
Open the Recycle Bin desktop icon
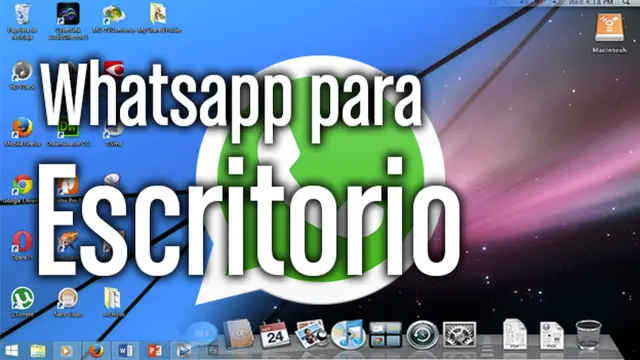click(22, 15)
